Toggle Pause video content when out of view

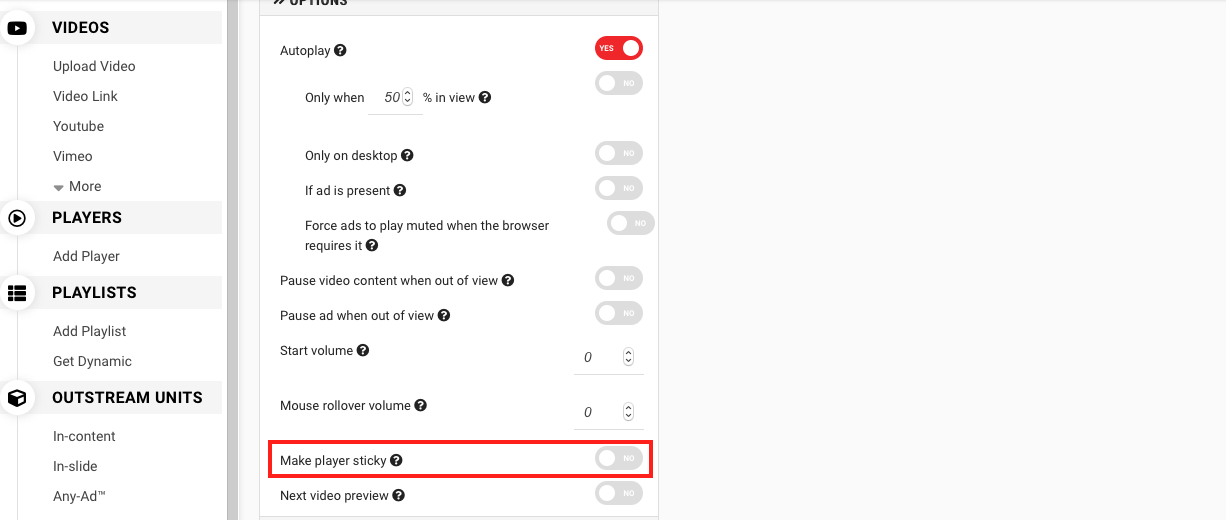618,278
